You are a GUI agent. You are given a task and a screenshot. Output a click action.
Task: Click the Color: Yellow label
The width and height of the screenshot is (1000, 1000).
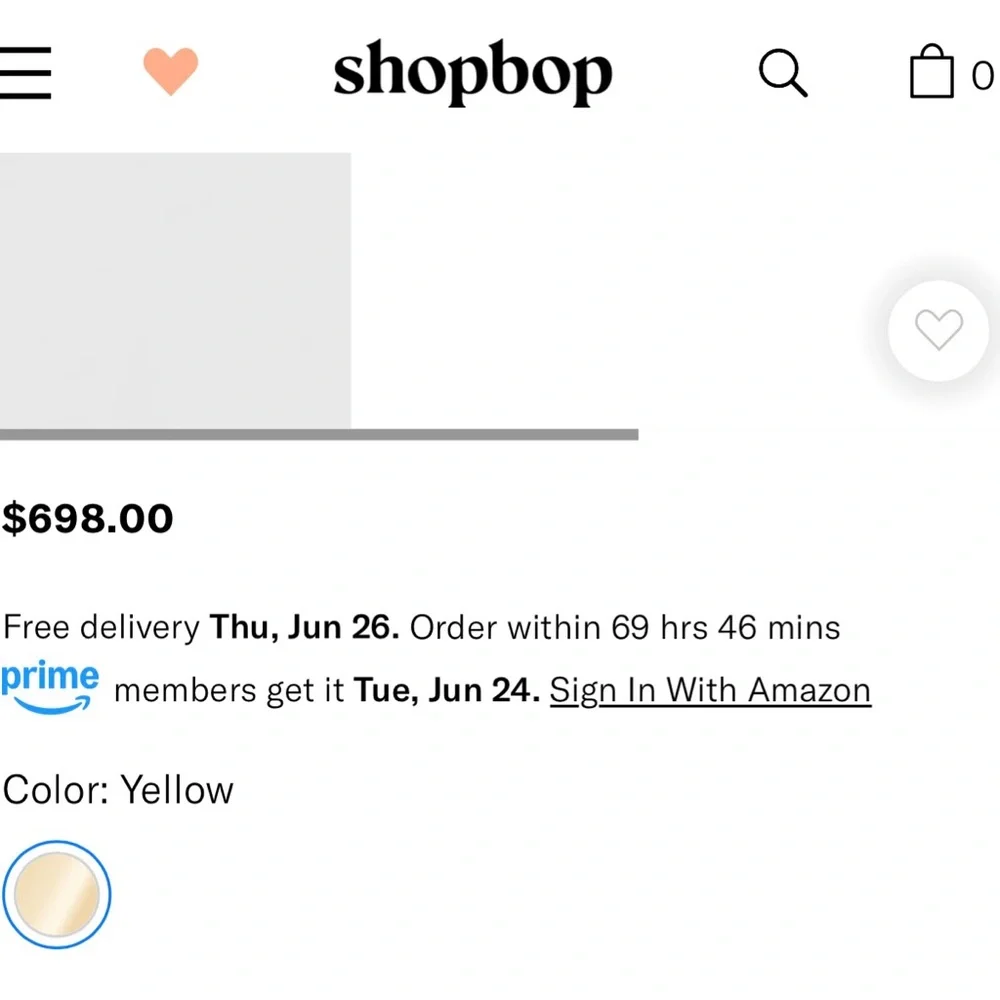[118, 790]
